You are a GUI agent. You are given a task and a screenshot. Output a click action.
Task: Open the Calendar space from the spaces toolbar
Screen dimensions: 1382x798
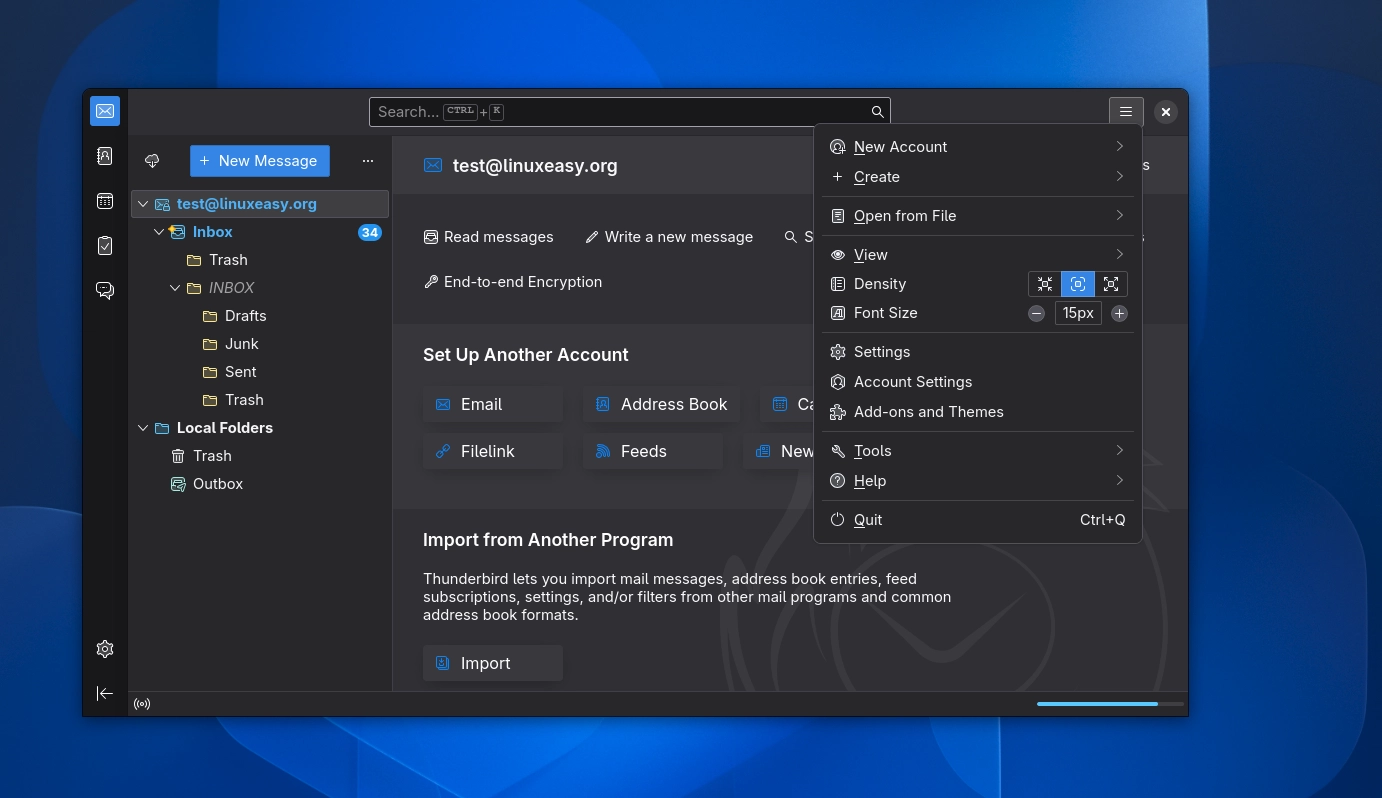pyautogui.click(x=105, y=200)
